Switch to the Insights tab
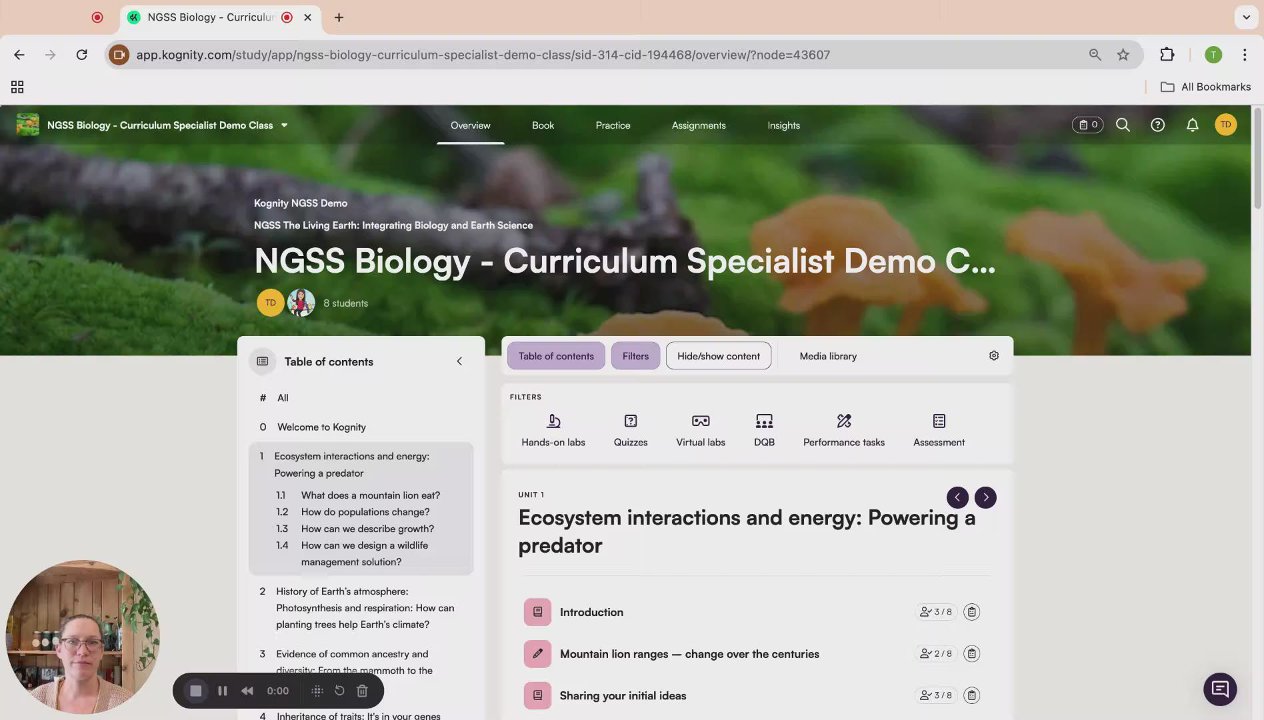1264x720 pixels. click(784, 125)
